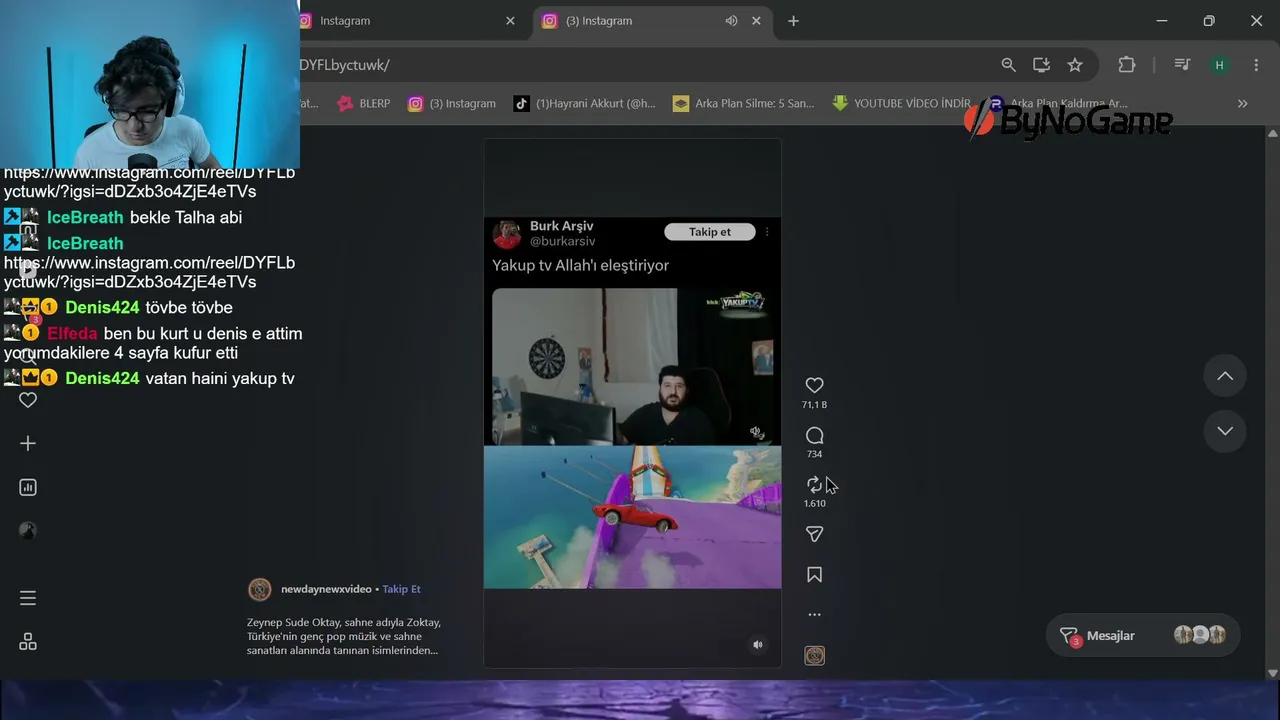This screenshot has width=1280, height=720.
Task: Open the YOUTUBE VİDEO İNDİR bookmark
Action: [901, 103]
